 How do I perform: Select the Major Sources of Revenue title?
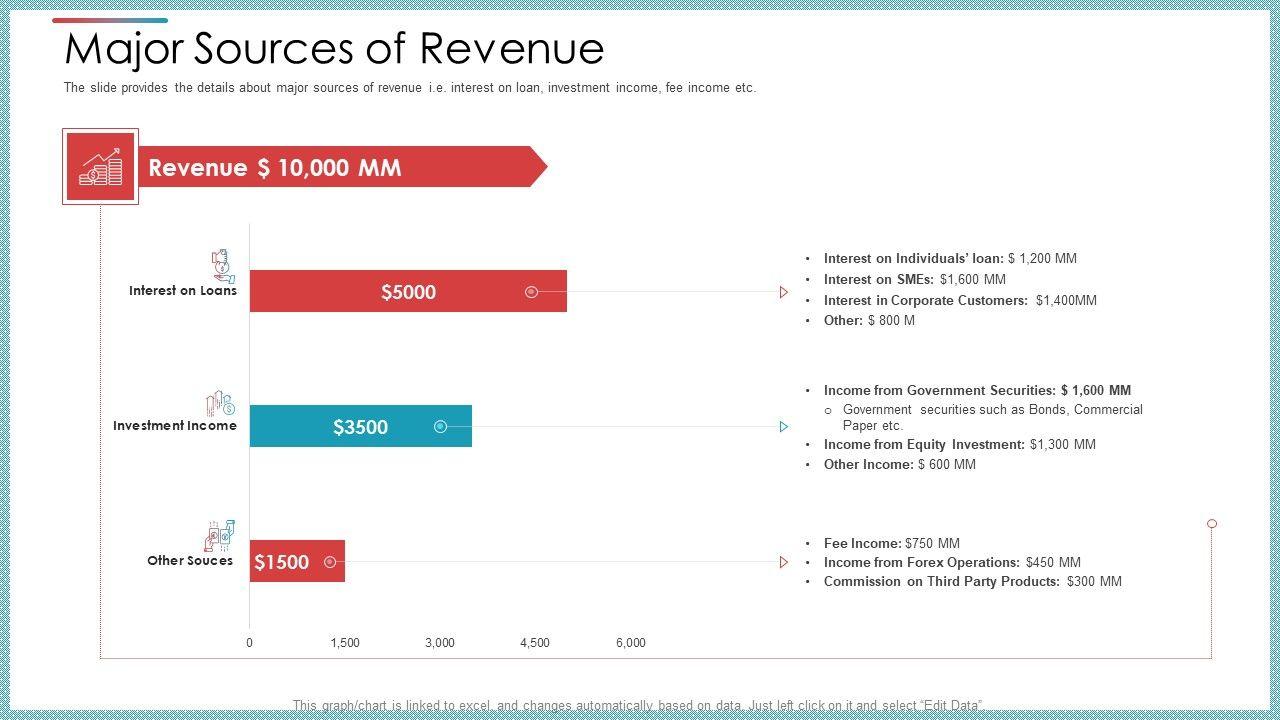pos(334,48)
